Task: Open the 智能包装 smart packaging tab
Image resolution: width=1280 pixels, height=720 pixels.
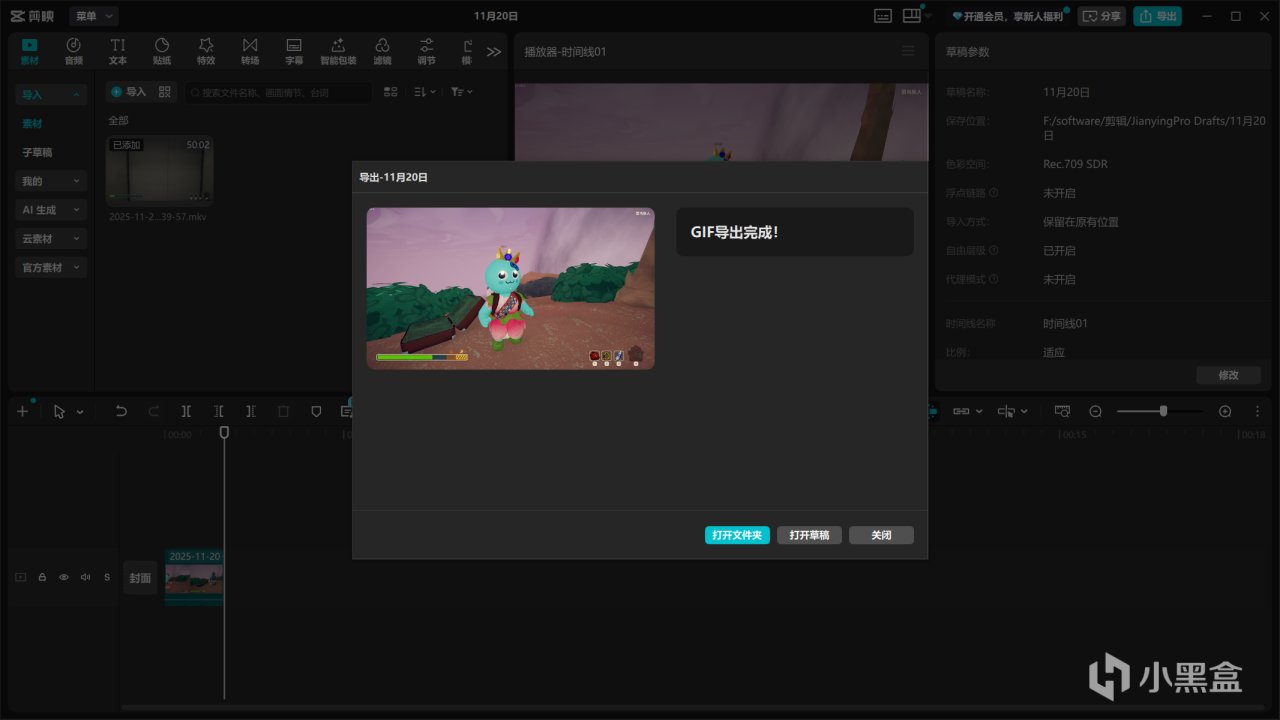Action: (x=338, y=51)
